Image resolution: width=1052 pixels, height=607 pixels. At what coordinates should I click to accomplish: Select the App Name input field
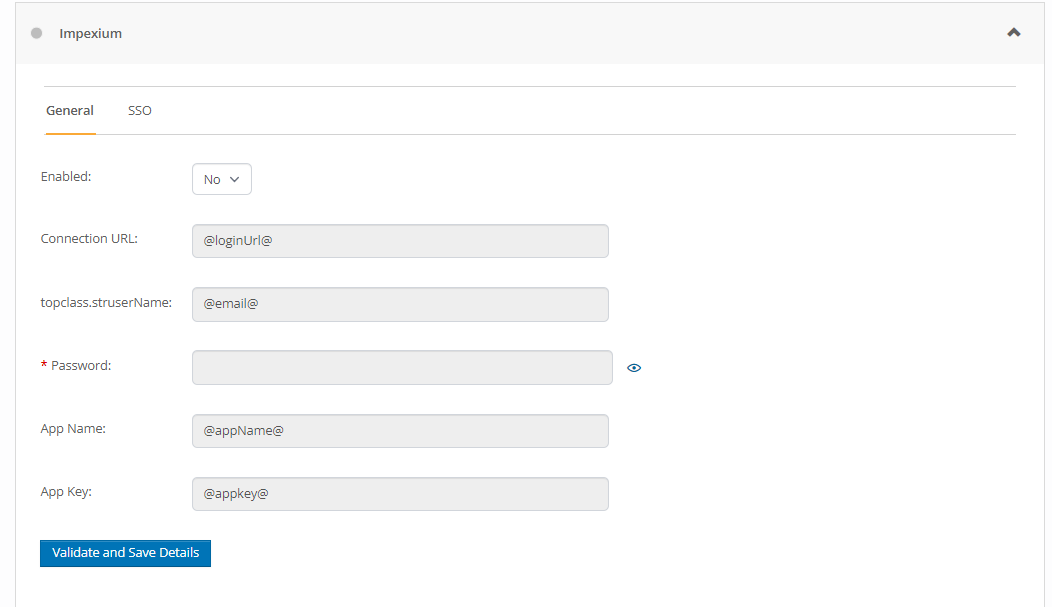[400, 431]
